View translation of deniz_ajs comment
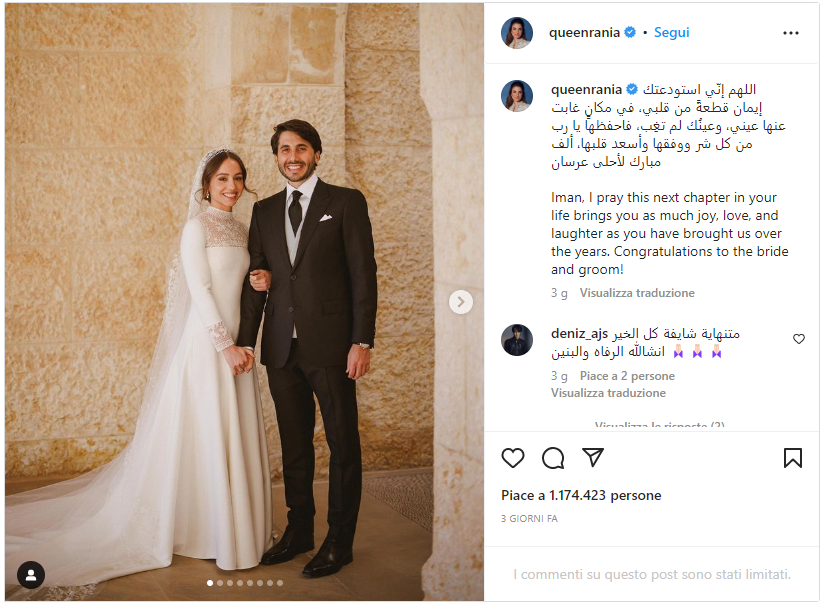 click(608, 393)
